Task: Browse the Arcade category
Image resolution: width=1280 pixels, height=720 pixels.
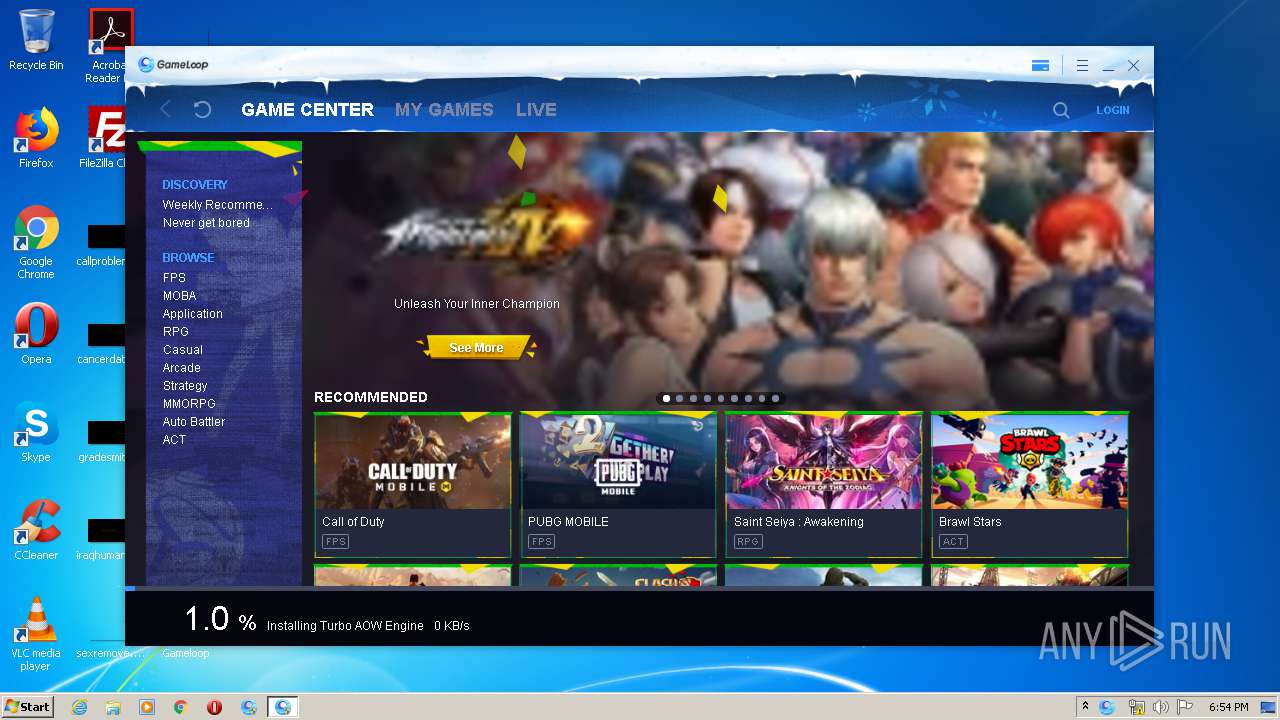Action: pos(182,368)
